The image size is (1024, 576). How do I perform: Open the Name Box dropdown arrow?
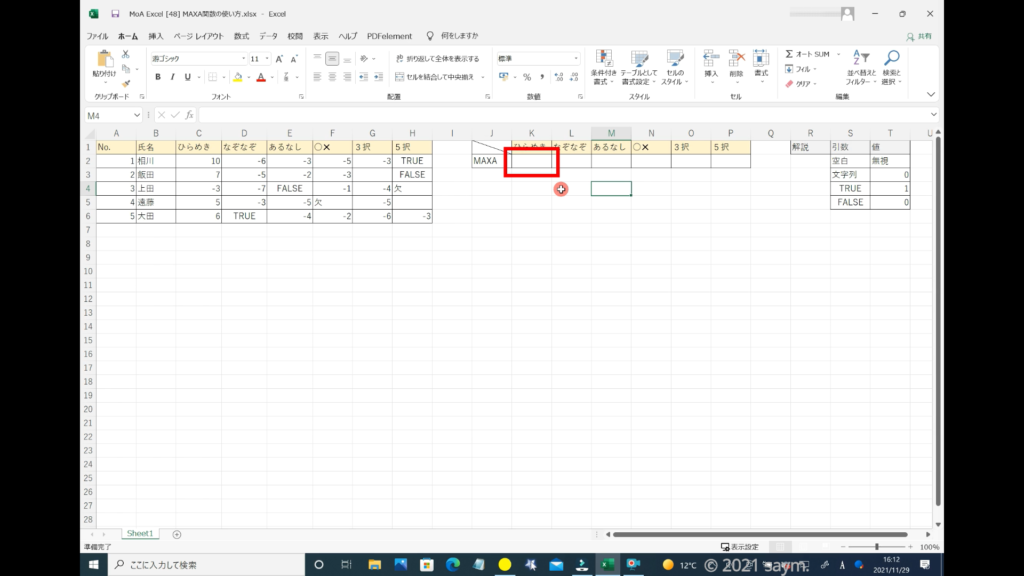click(x=137, y=115)
